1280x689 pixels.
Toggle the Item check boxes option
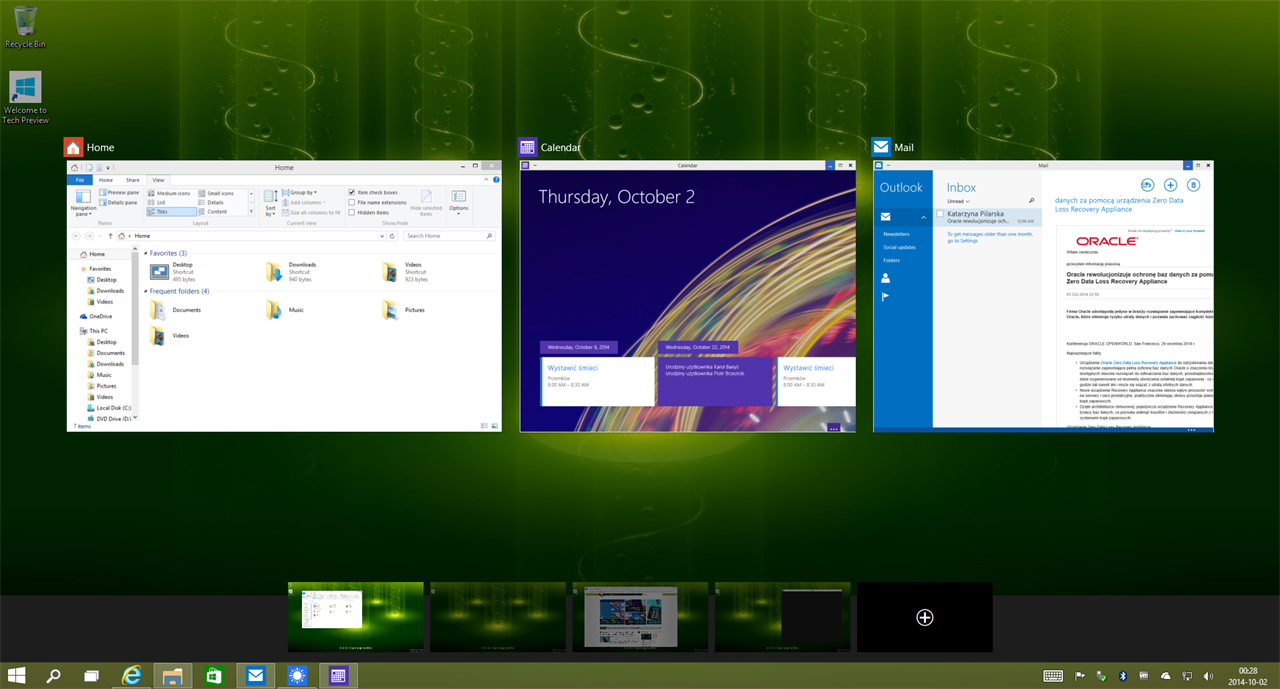click(x=352, y=192)
